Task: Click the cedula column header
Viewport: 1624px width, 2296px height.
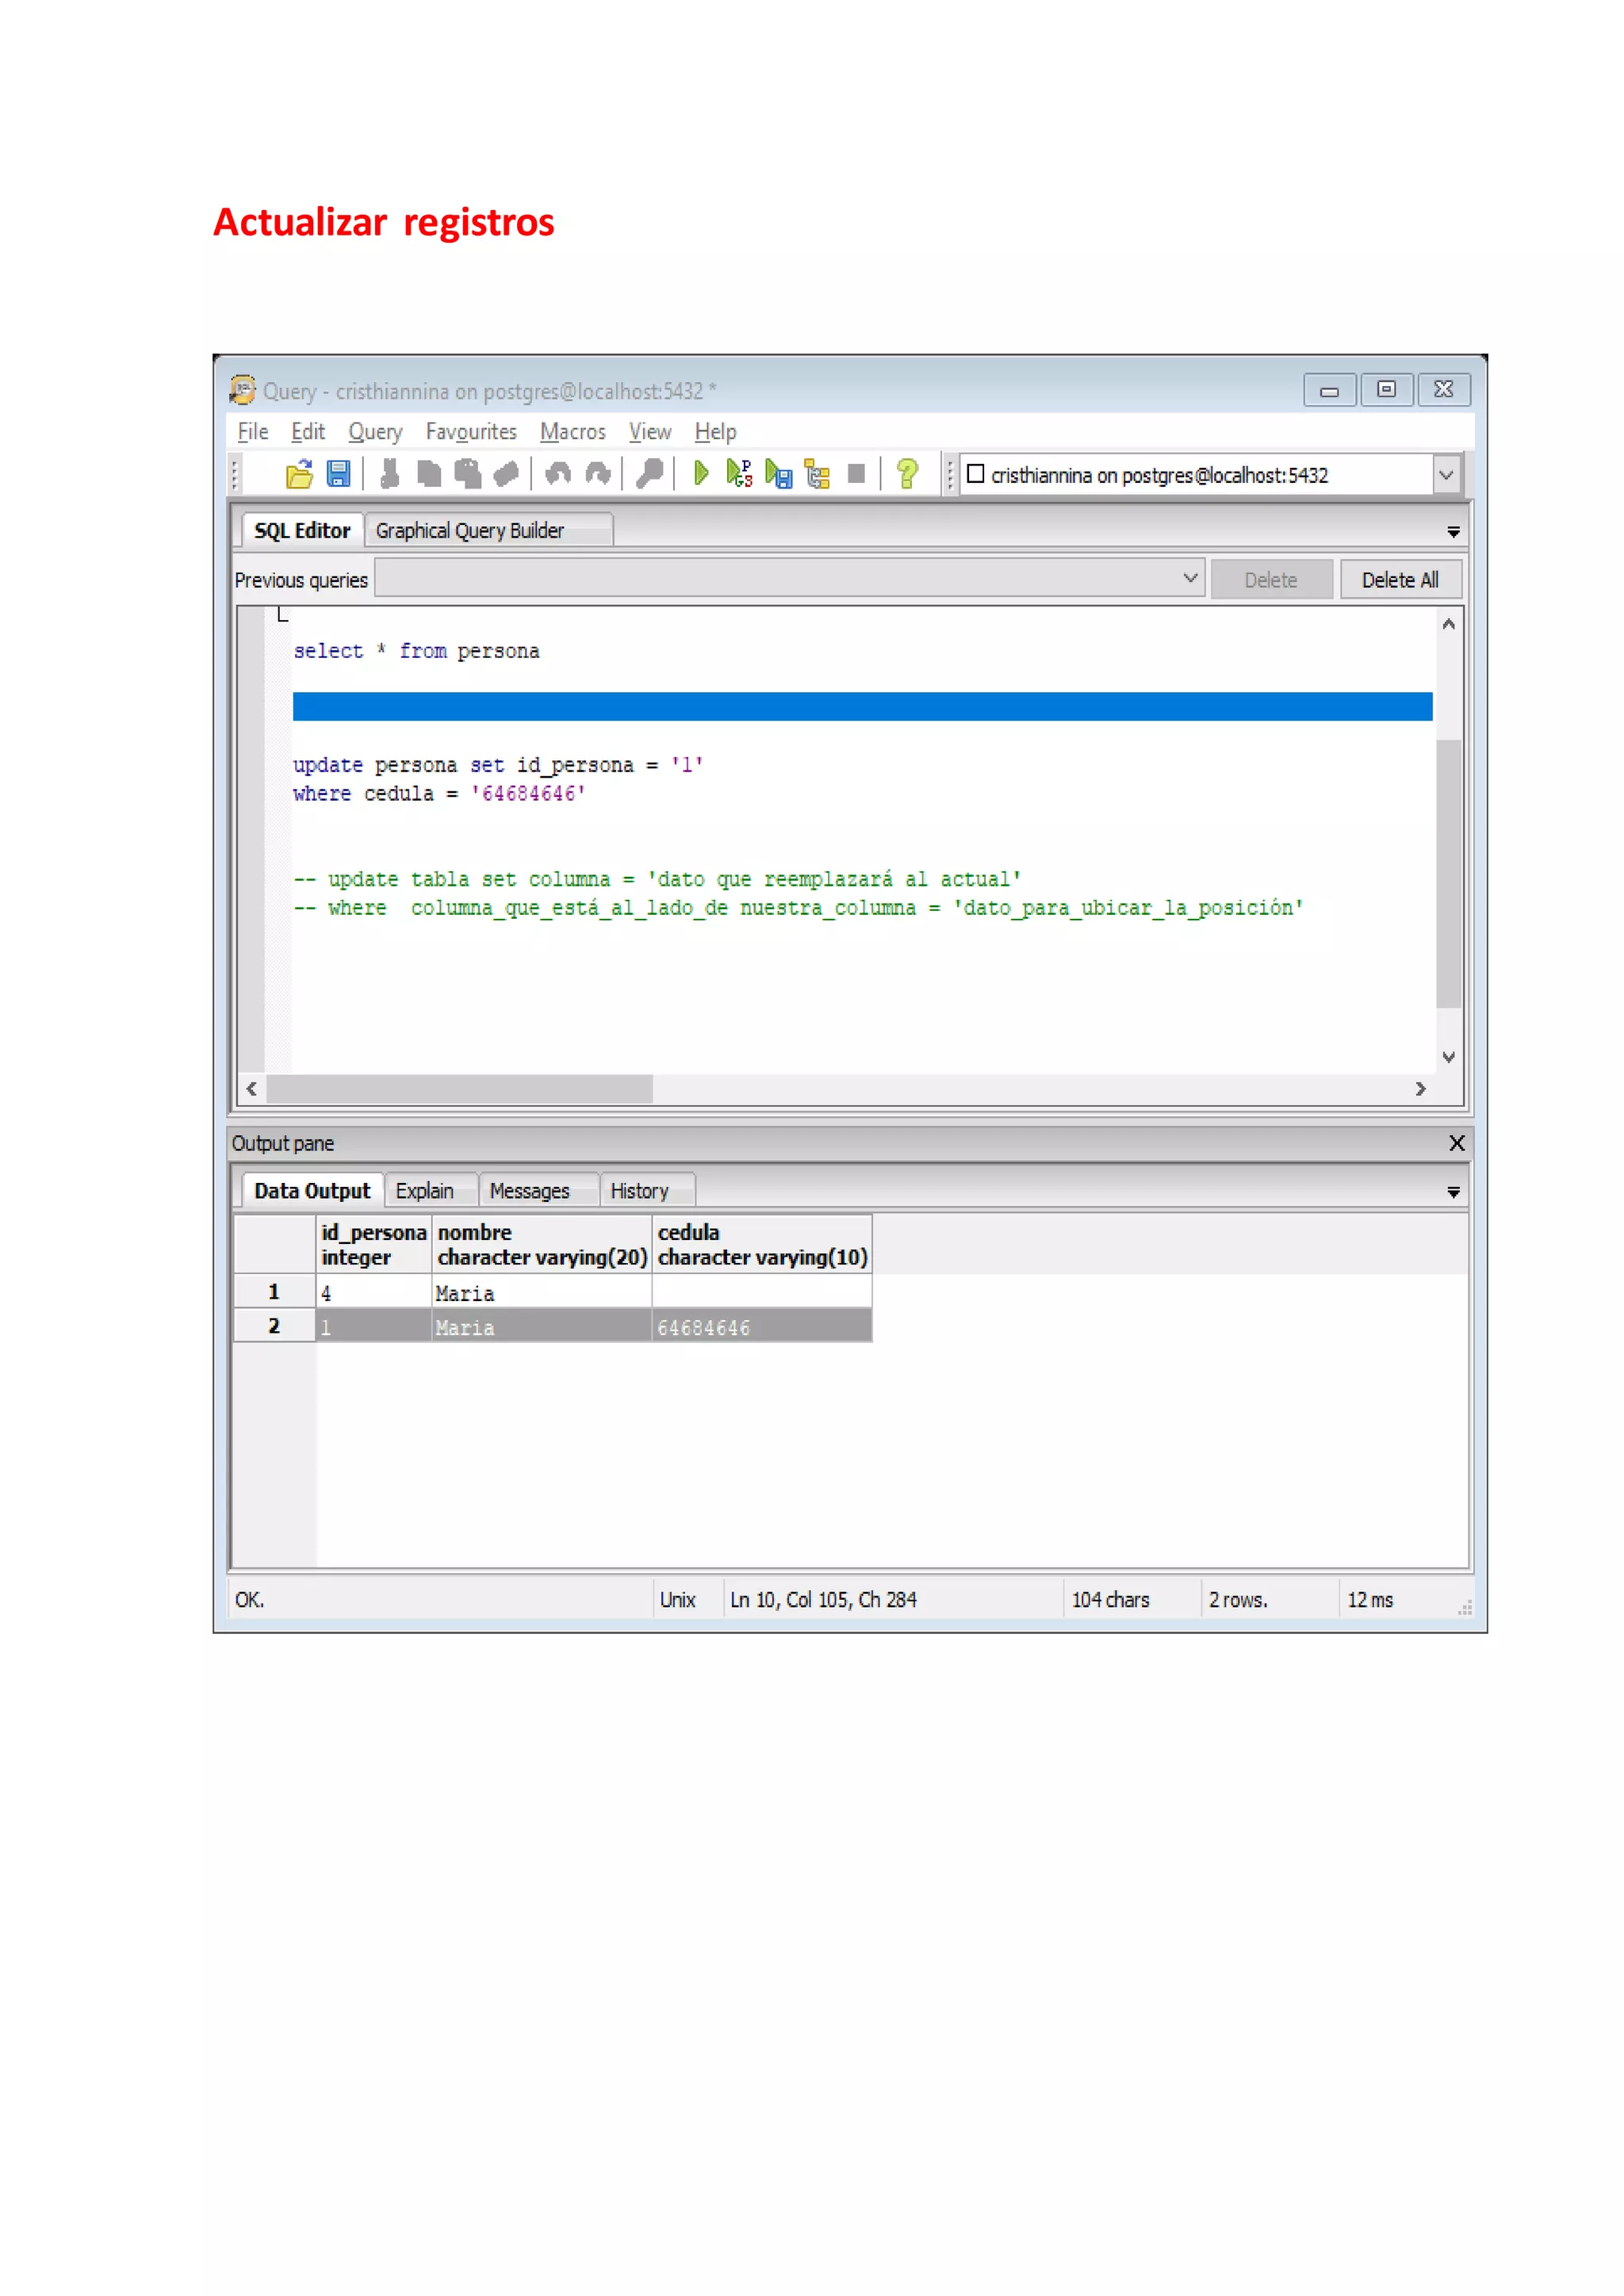Action: coord(762,1244)
